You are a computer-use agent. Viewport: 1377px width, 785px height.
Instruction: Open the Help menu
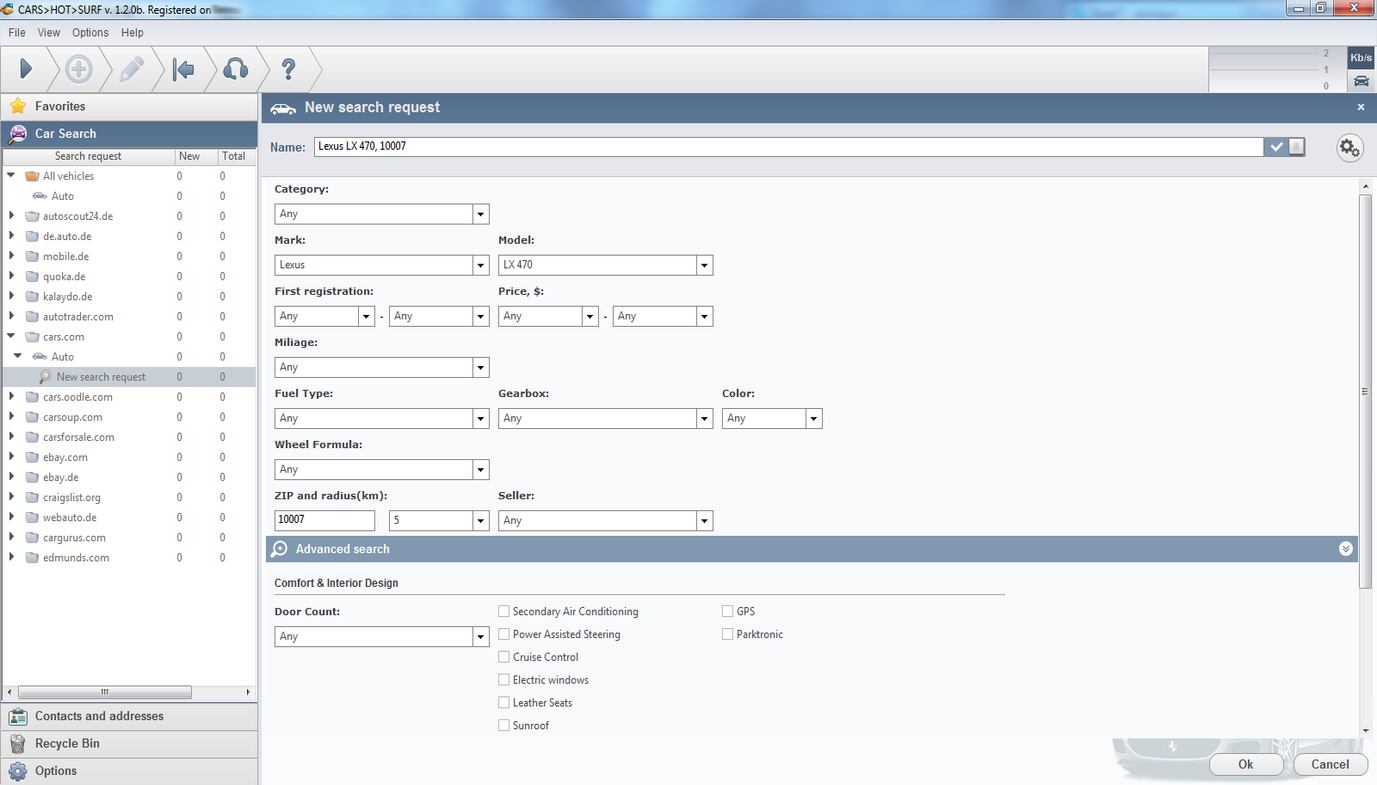132,33
